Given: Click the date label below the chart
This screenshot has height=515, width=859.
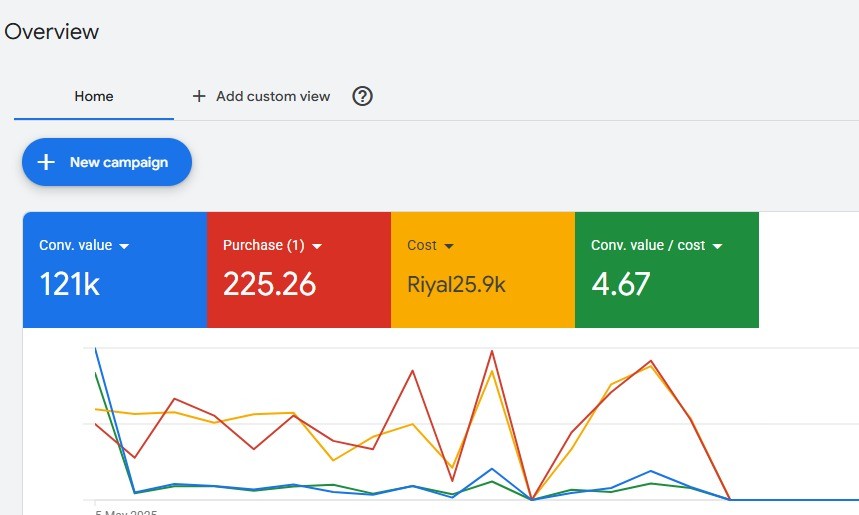Looking at the screenshot, I should pos(125,512).
